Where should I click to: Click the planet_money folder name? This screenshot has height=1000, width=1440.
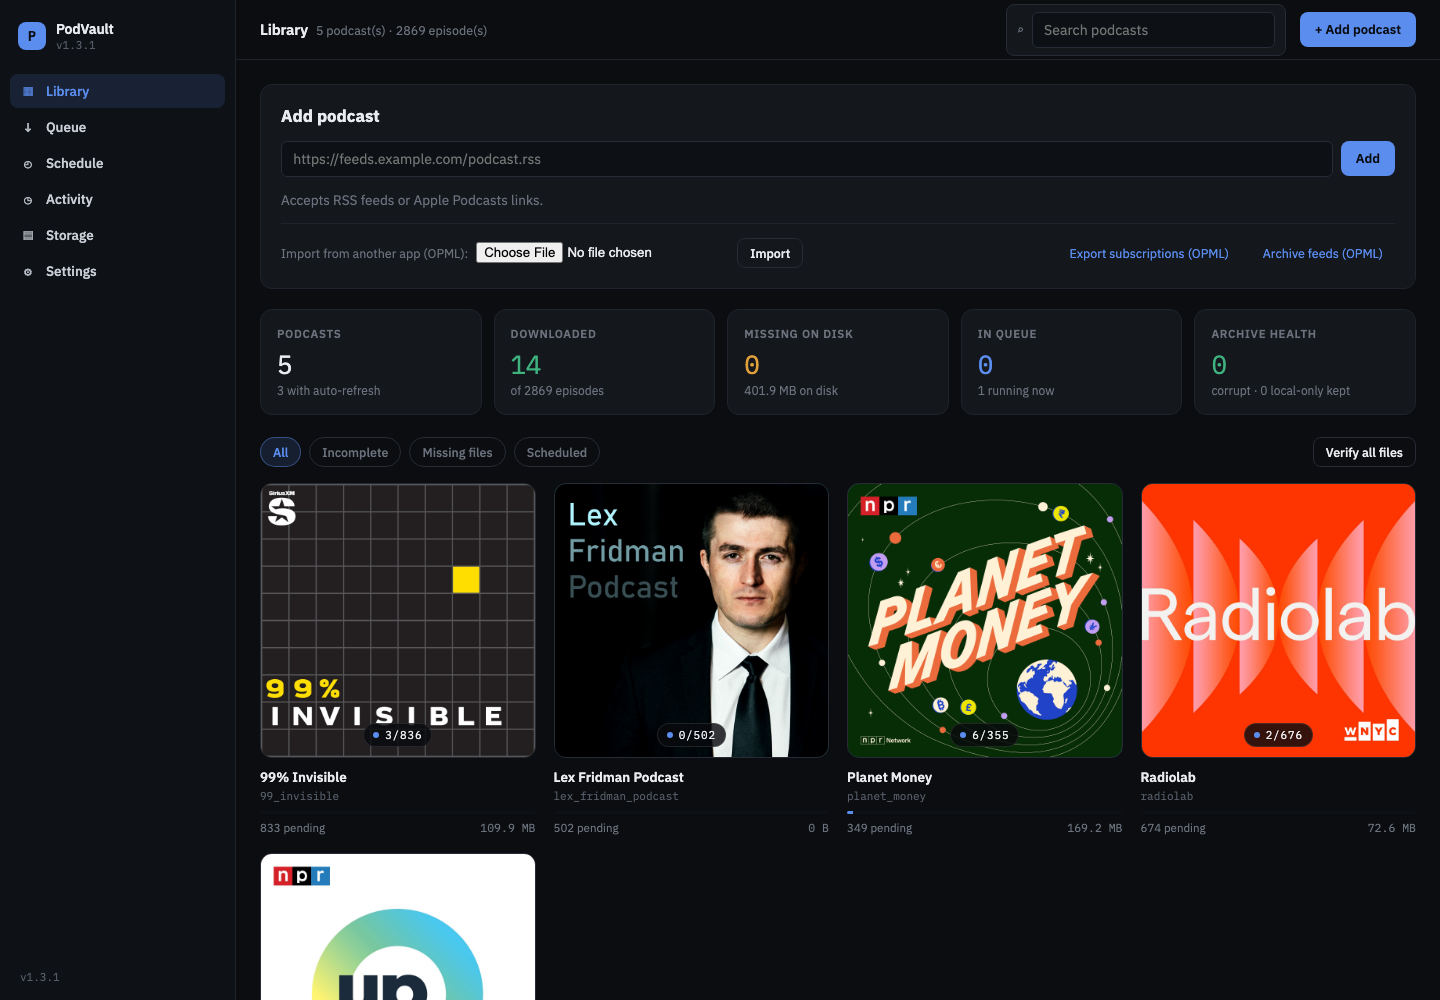(x=887, y=797)
